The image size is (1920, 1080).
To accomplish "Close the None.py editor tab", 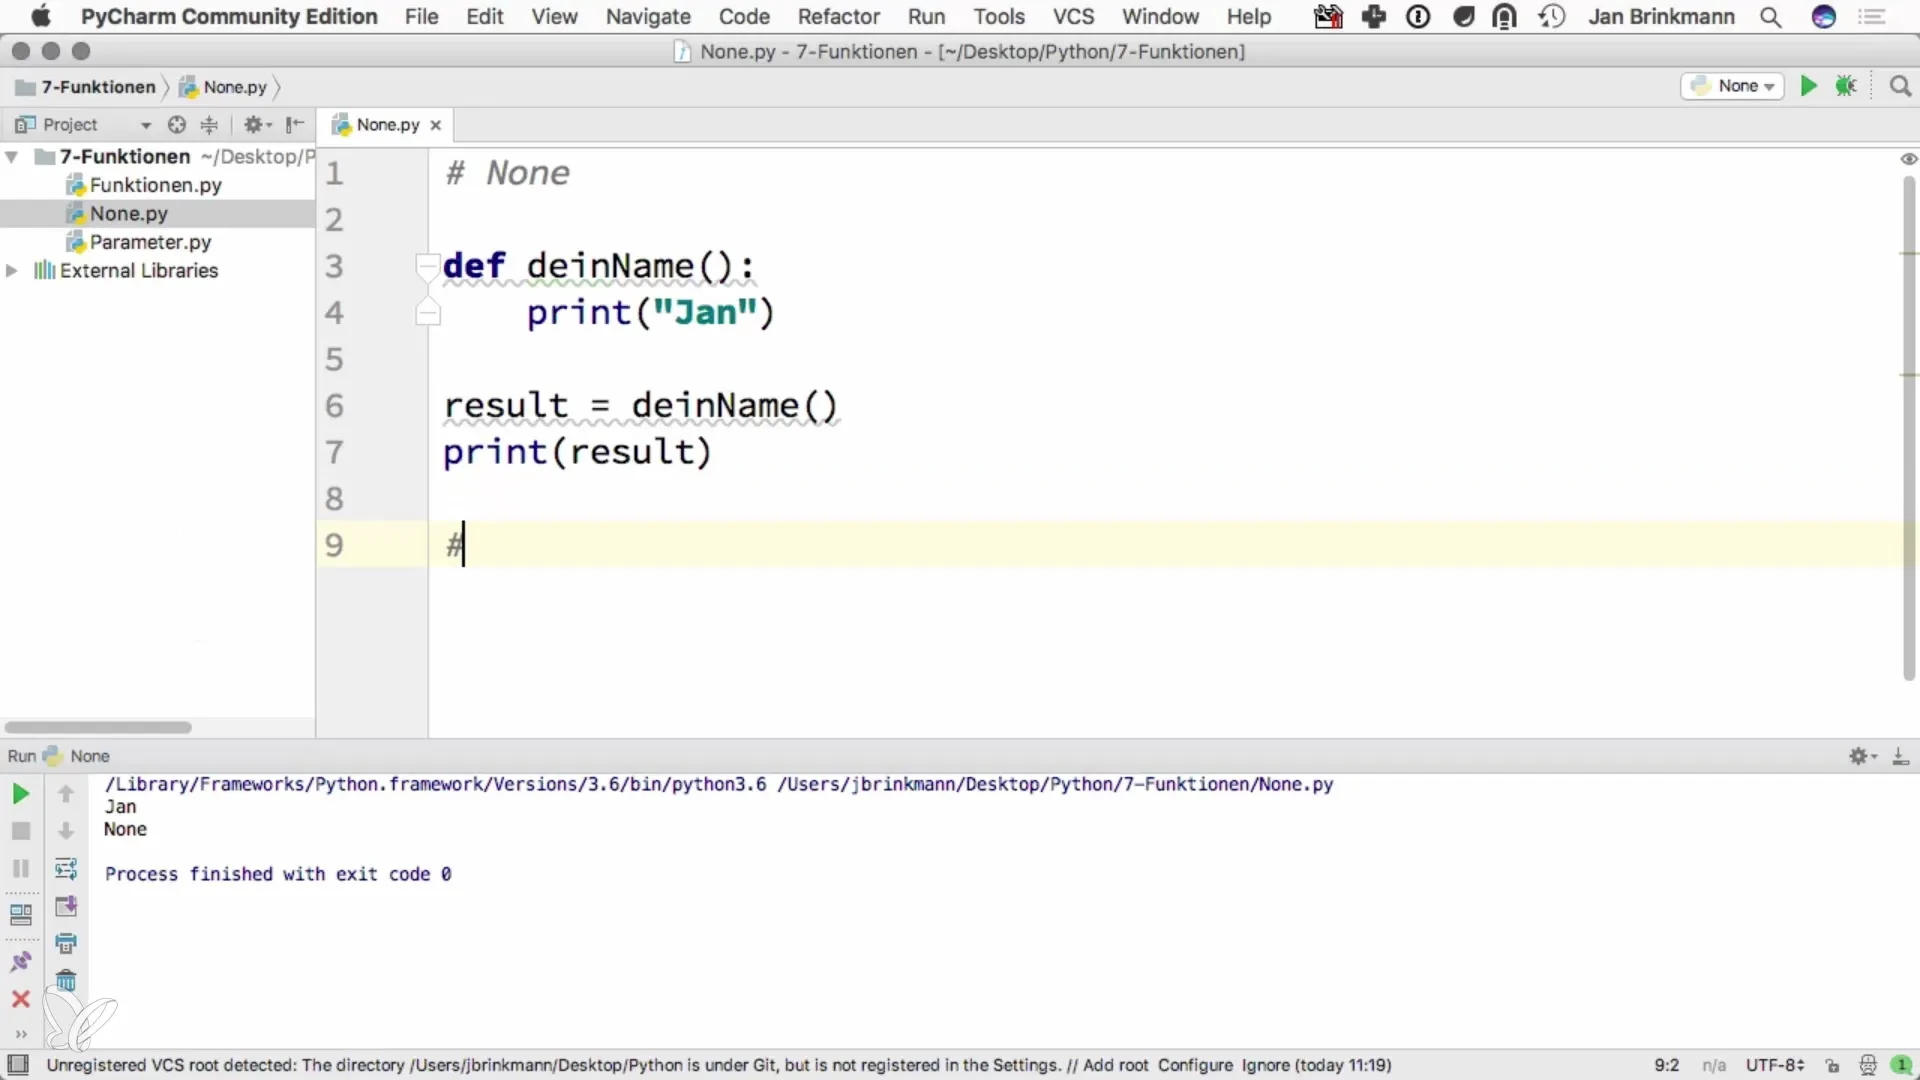I will 435,125.
